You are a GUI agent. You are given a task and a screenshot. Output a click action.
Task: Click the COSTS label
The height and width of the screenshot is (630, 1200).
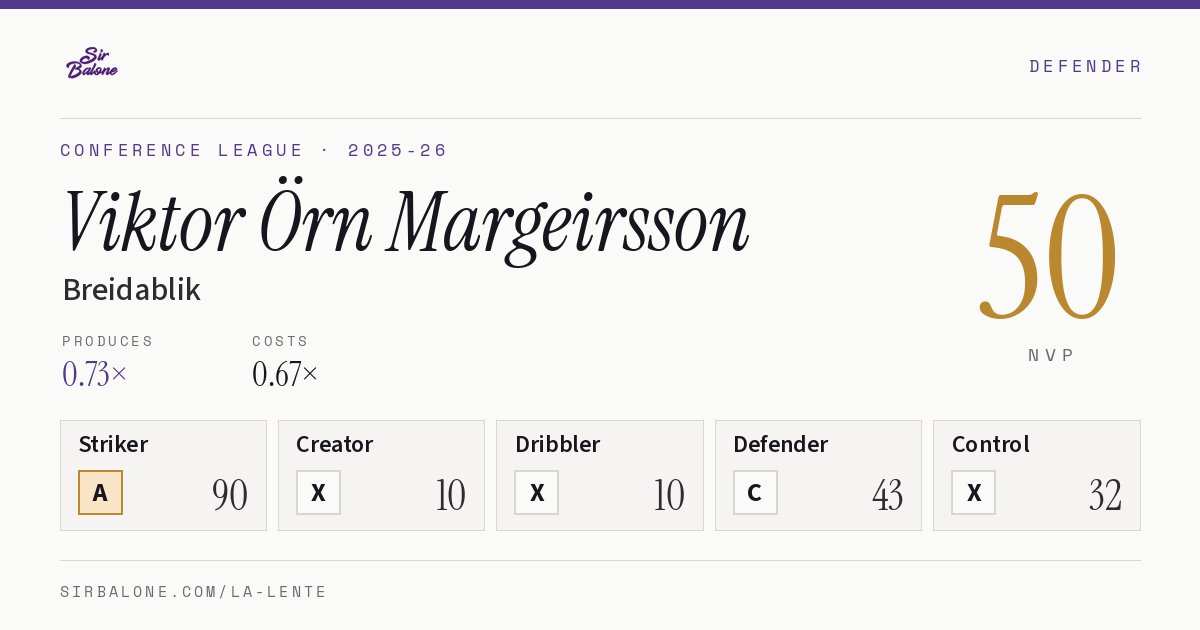coord(281,341)
